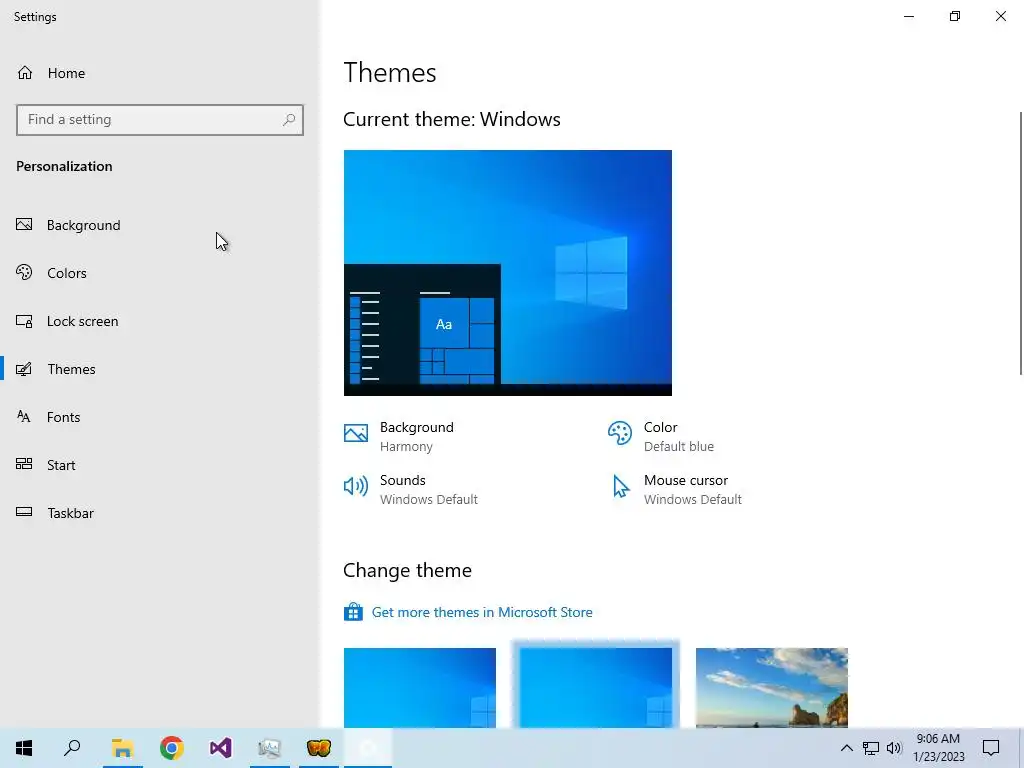The width and height of the screenshot is (1024, 768).
Task: Open the Fonts settings page
Action: point(160,417)
